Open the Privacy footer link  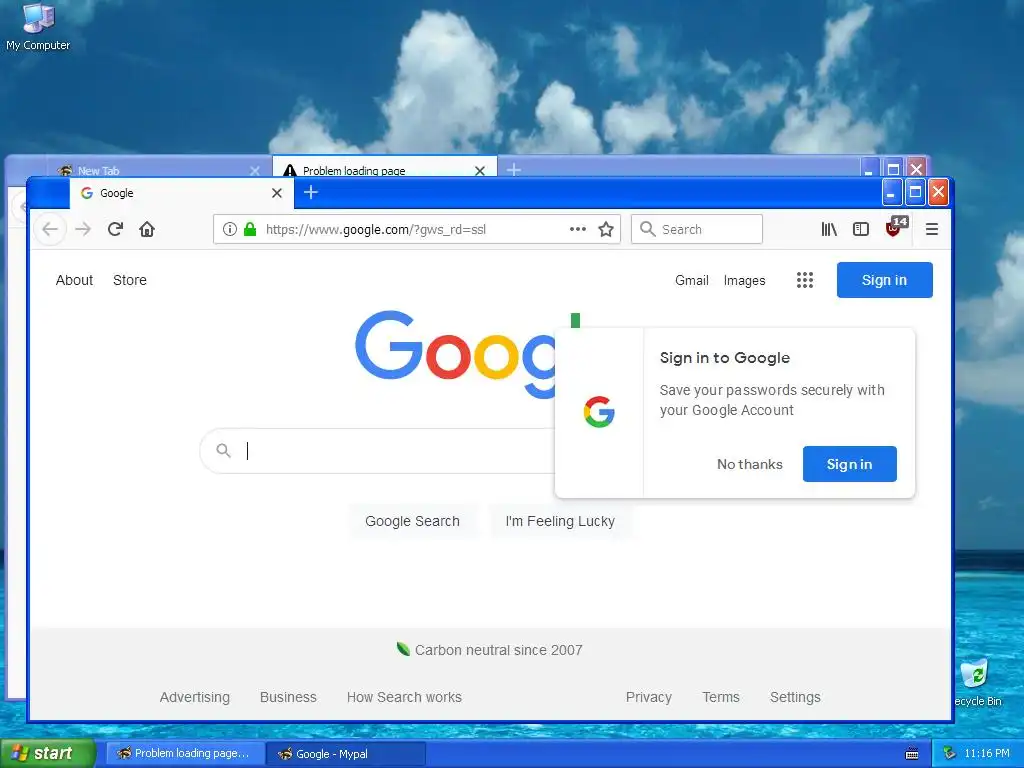pyautogui.click(x=648, y=697)
